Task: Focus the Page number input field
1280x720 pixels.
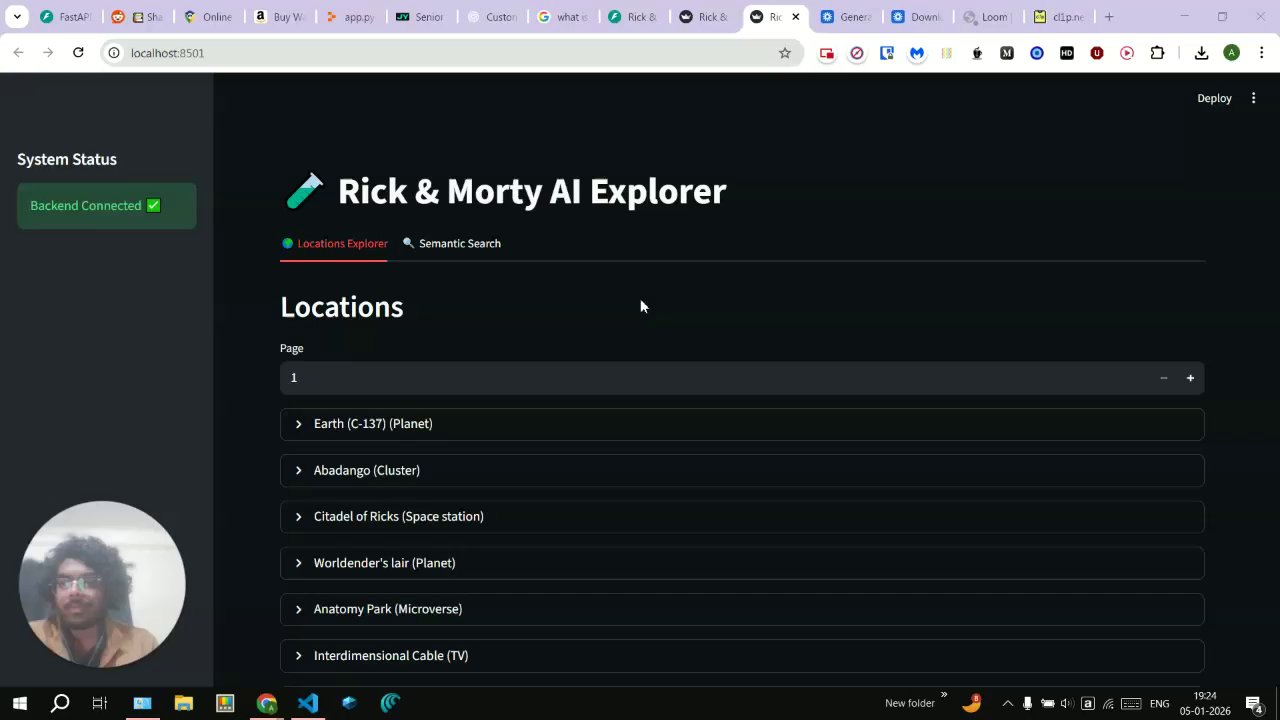Action: coord(714,378)
